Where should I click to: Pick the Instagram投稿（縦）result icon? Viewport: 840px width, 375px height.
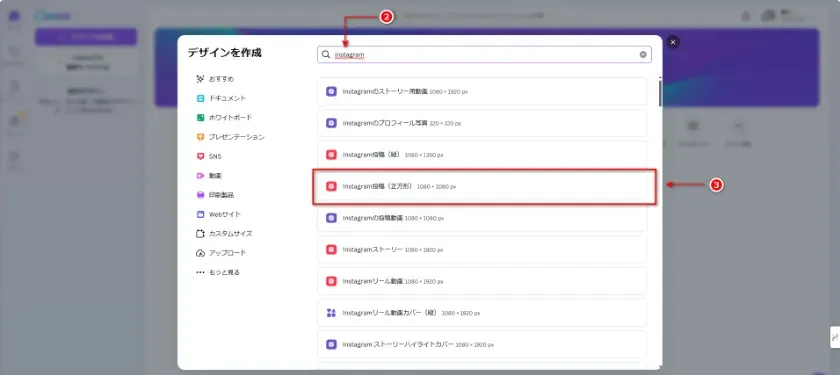coord(332,155)
